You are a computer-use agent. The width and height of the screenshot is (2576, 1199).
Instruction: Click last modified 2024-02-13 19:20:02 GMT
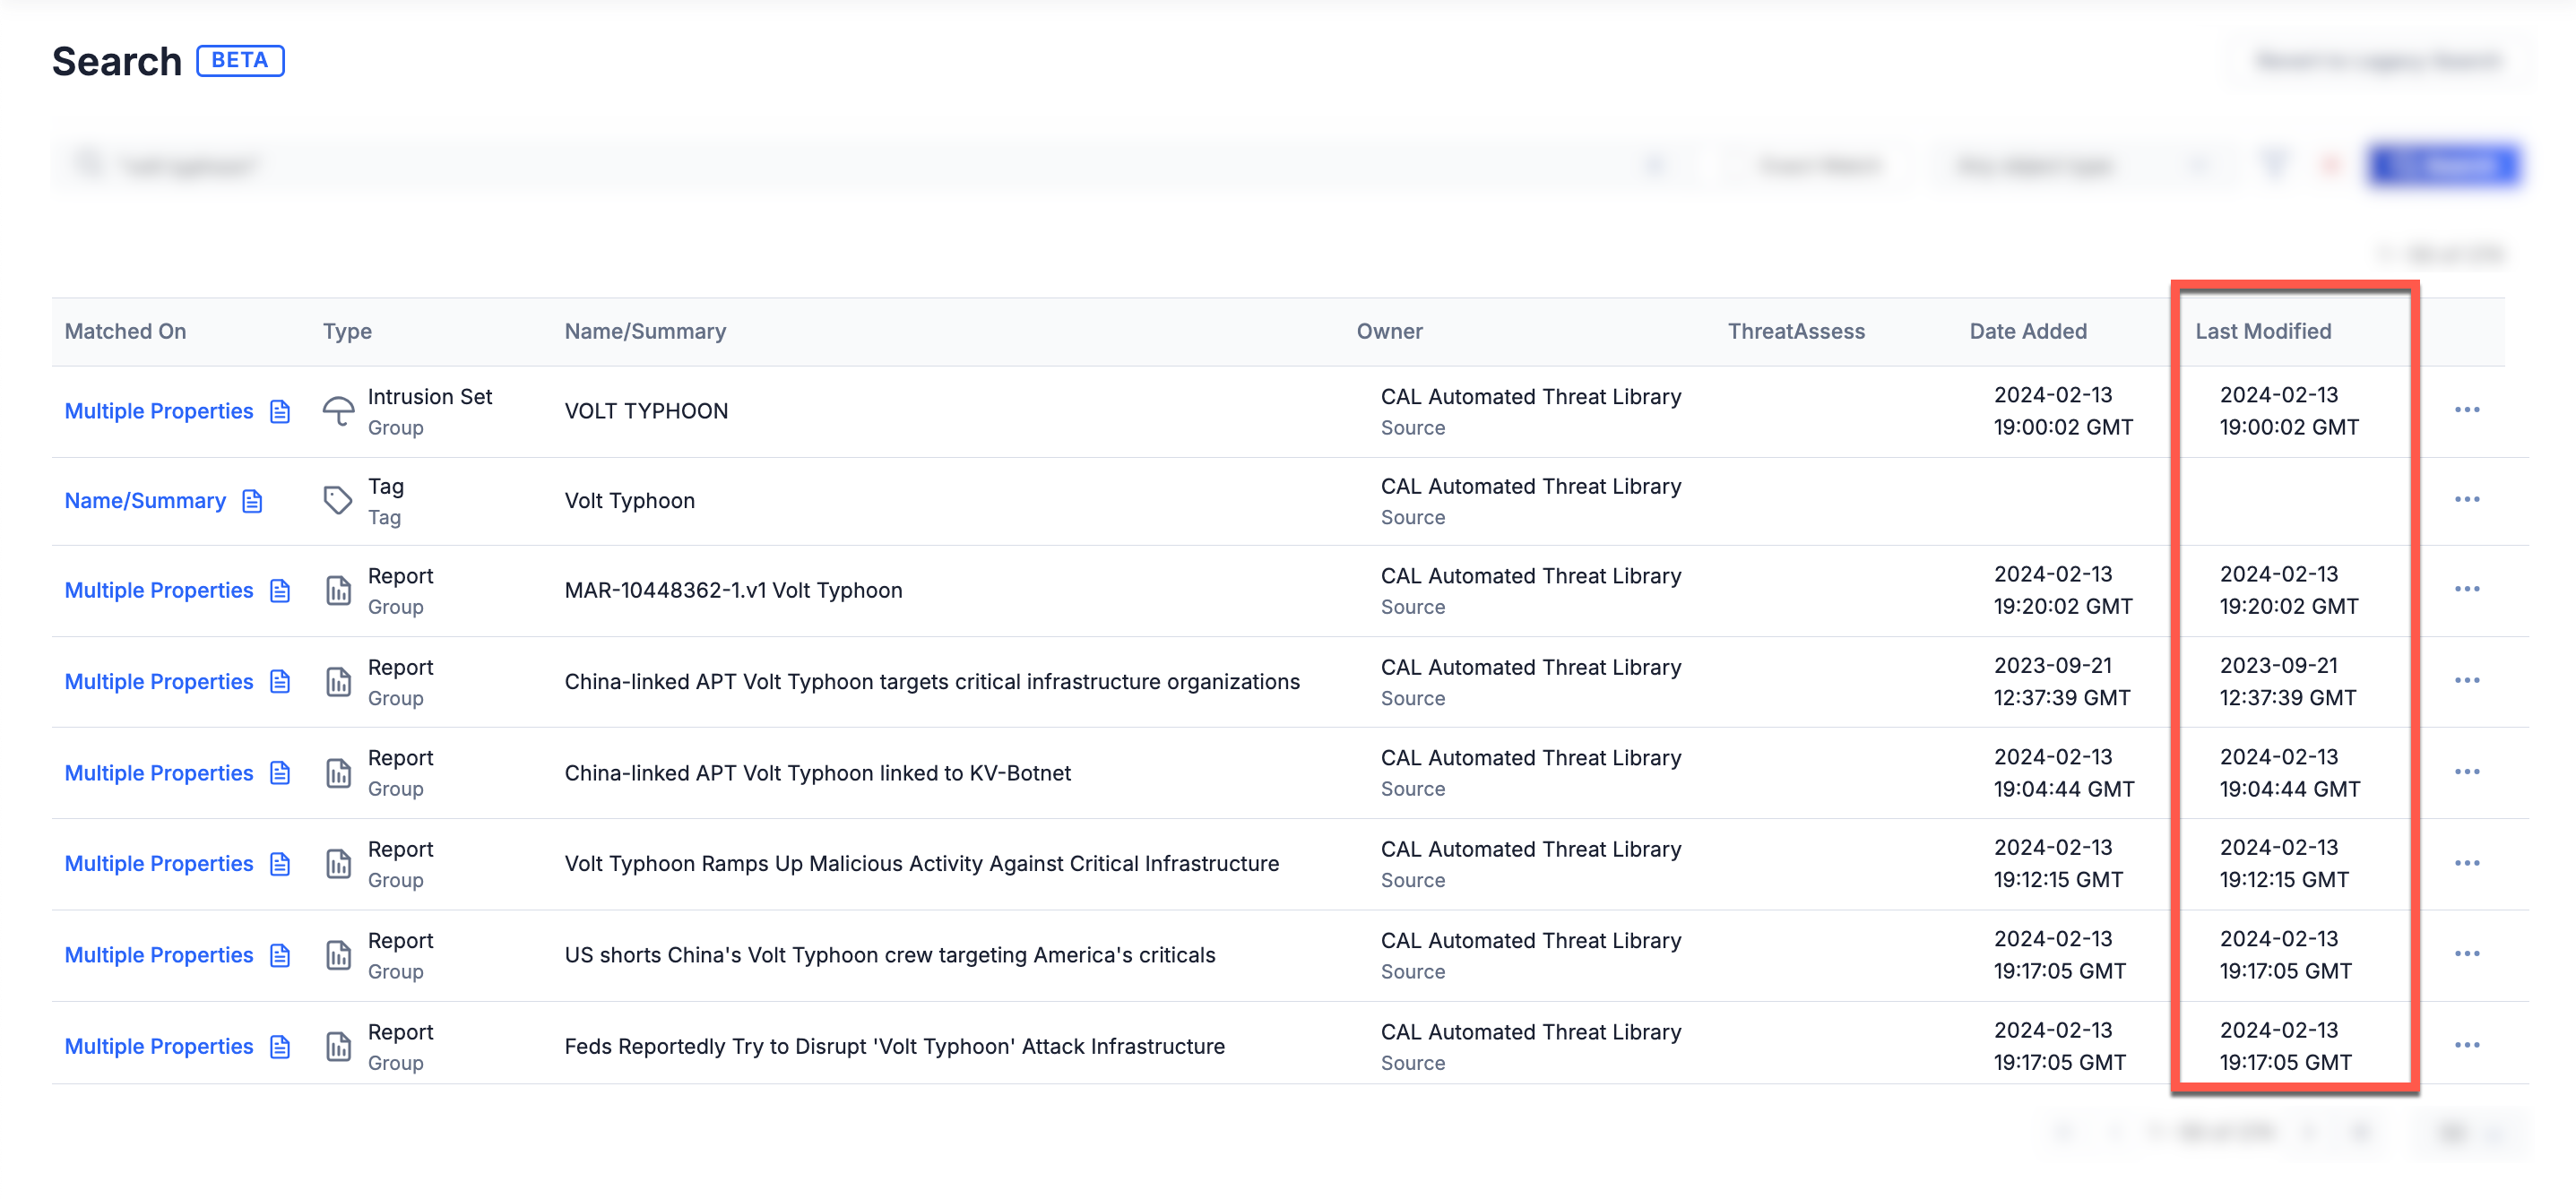pos(2288,590)
